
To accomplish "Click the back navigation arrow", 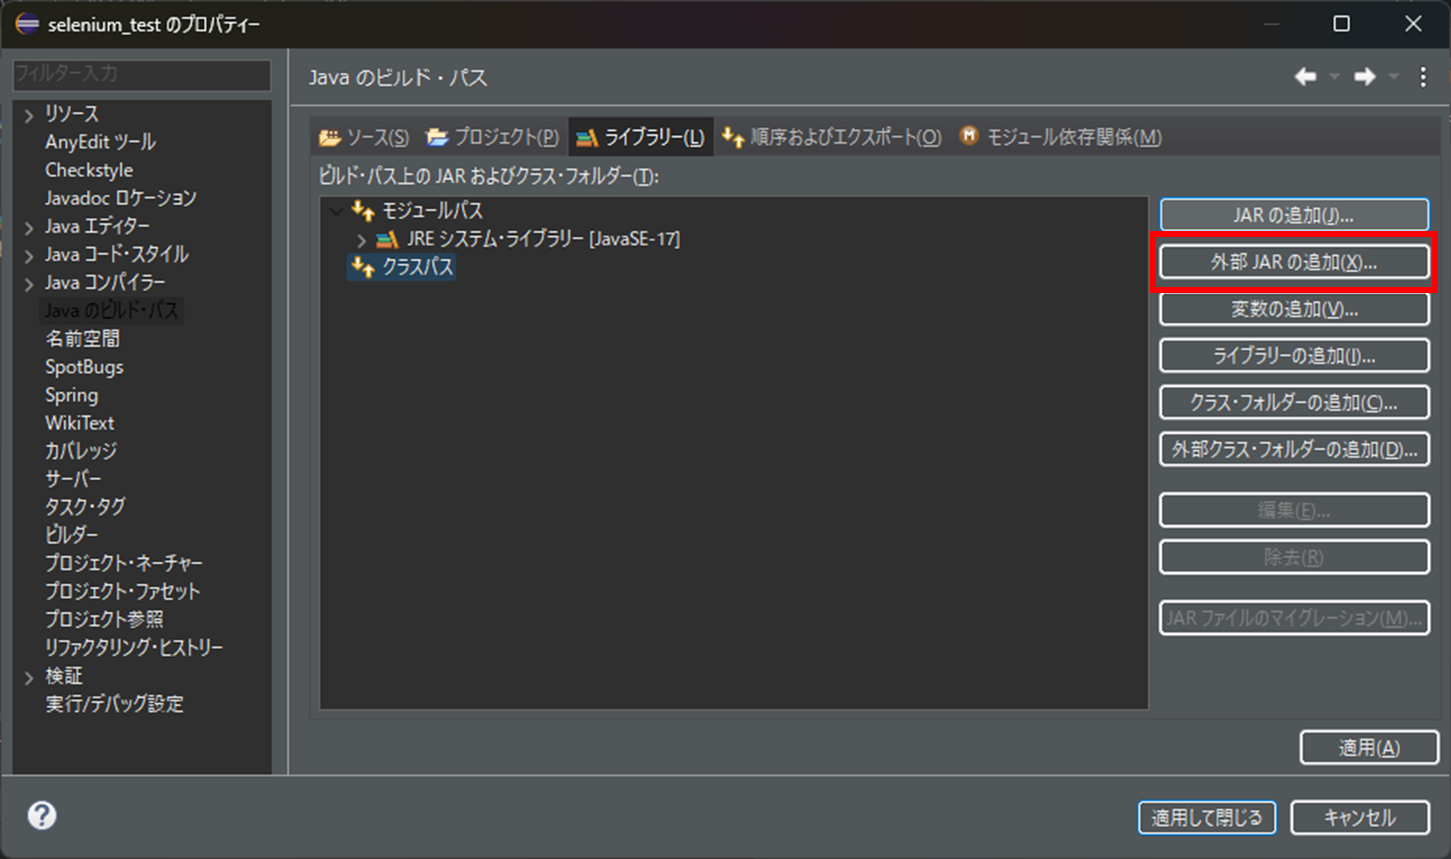I will point(1305,76).
